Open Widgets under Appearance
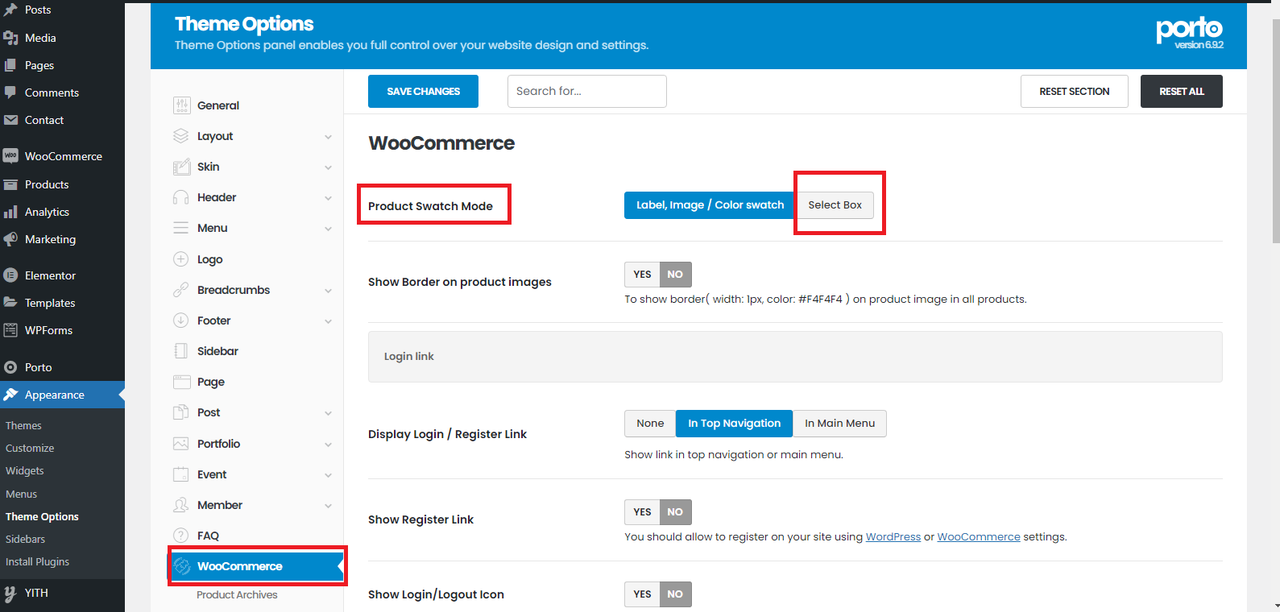Screen dimensions: 1280x612 coord(25,471)
